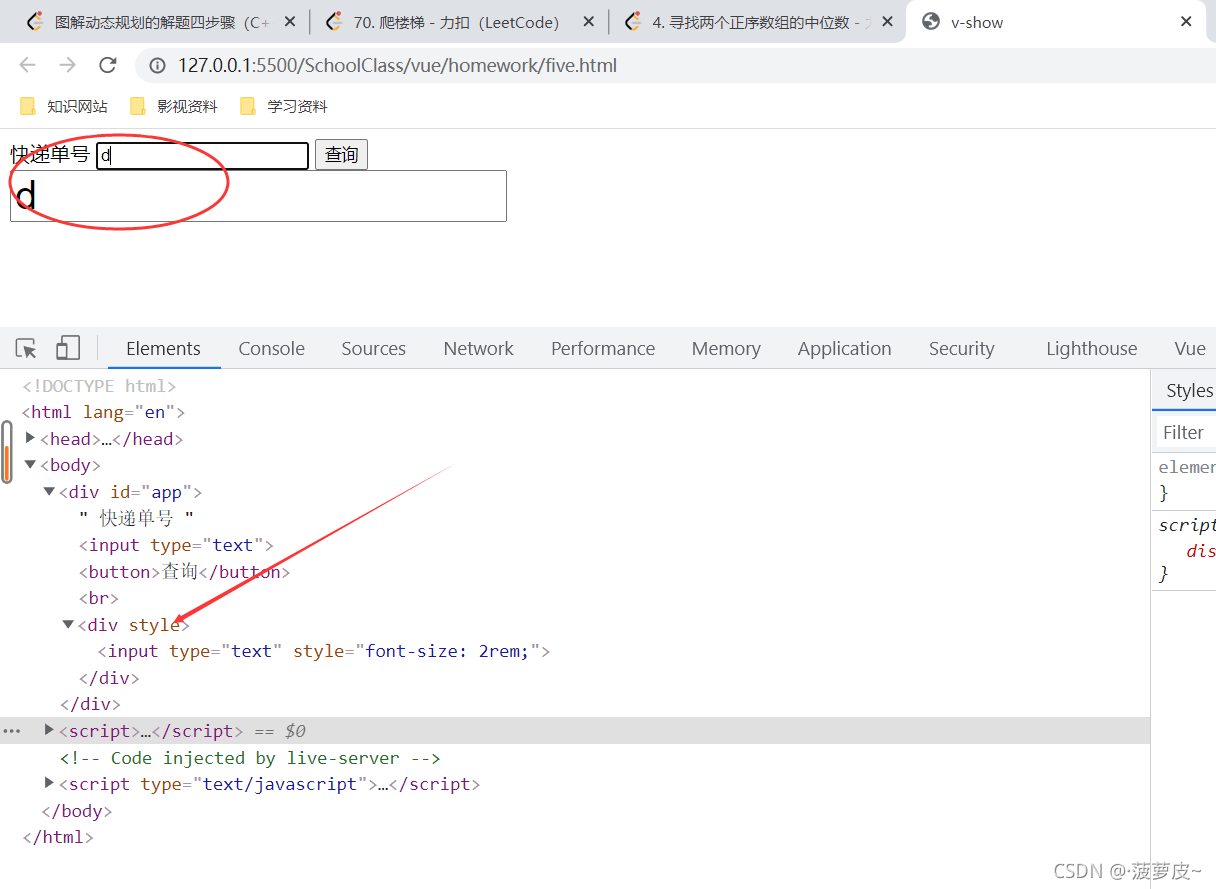1216x889 pixels.
Task: Close the 爬楼梯 LeetCode browser tab
Action: [588, 22]
